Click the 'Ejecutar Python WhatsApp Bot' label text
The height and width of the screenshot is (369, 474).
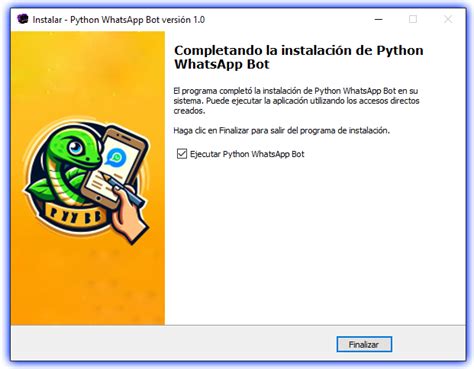click(x=247, y=154)
